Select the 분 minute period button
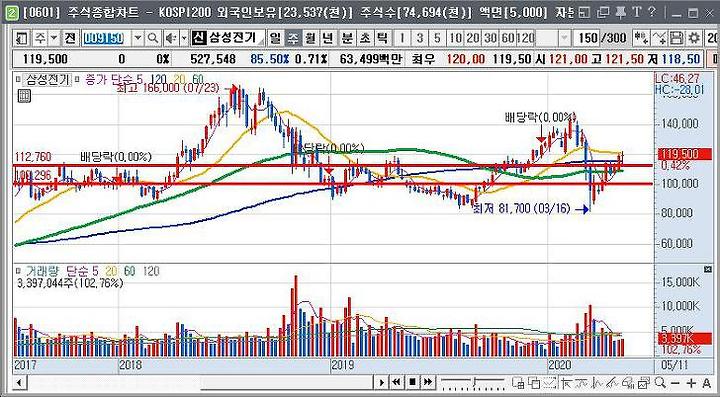The height and width of the screenshot is (397, 720). [x=347, y=38]
